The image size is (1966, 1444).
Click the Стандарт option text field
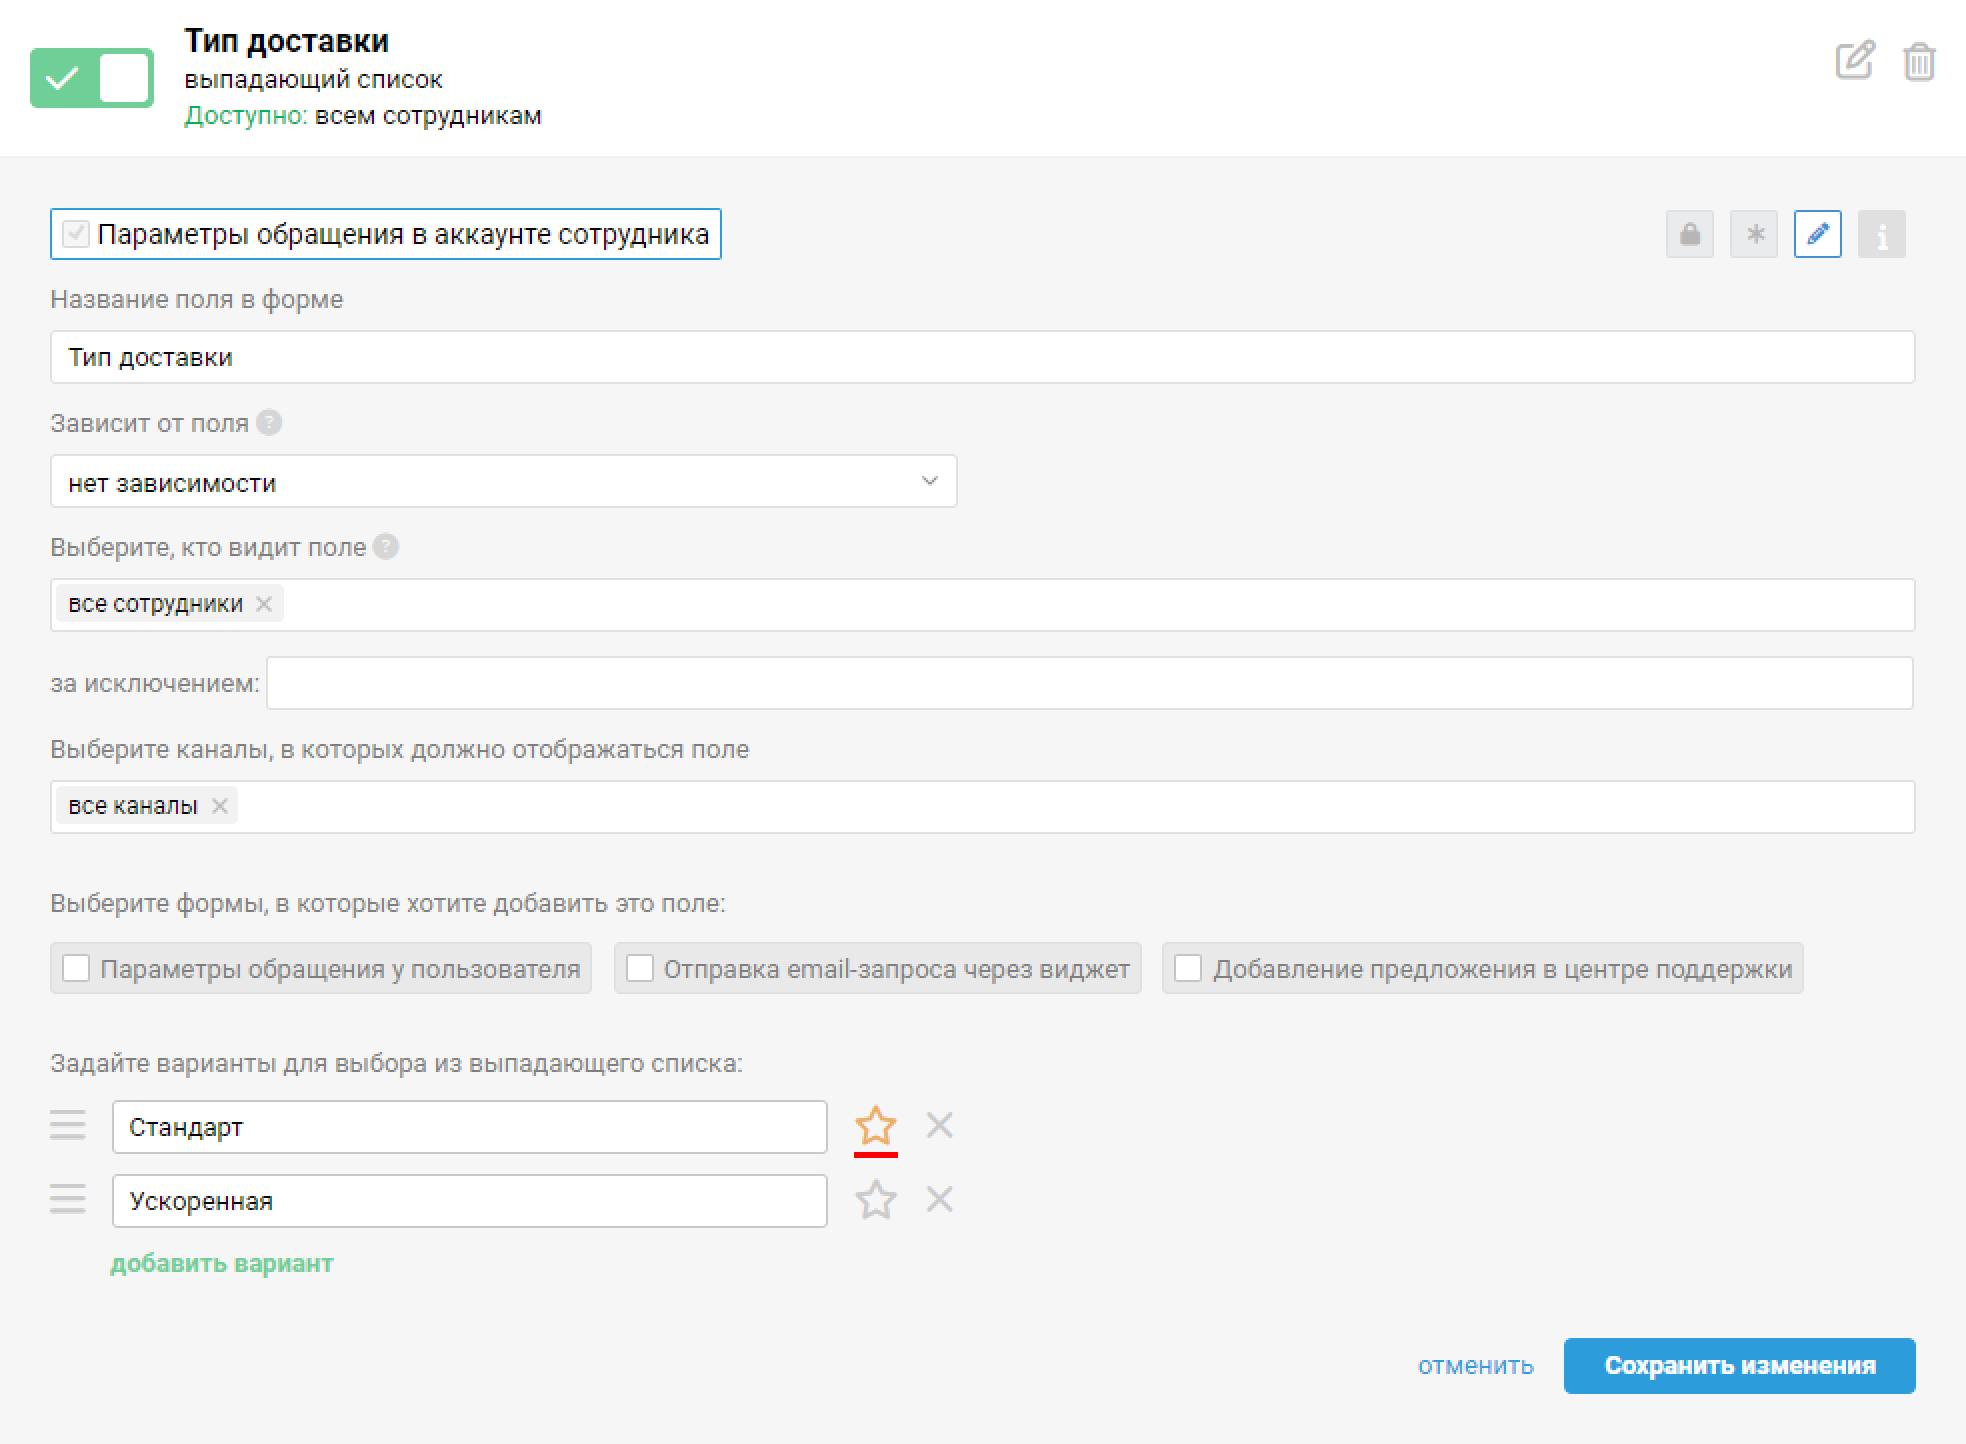coord(470,1127)
